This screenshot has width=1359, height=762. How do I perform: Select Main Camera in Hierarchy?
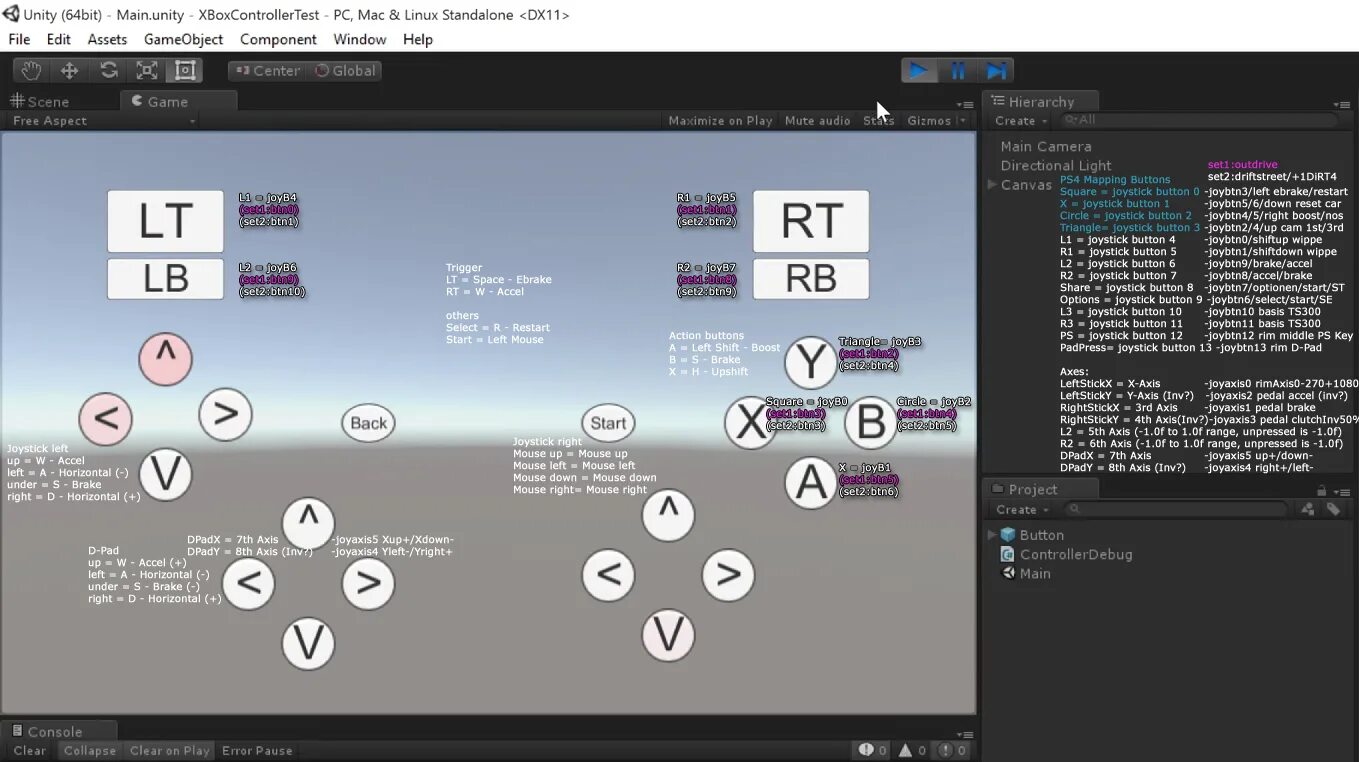(x=1046, y=147)
